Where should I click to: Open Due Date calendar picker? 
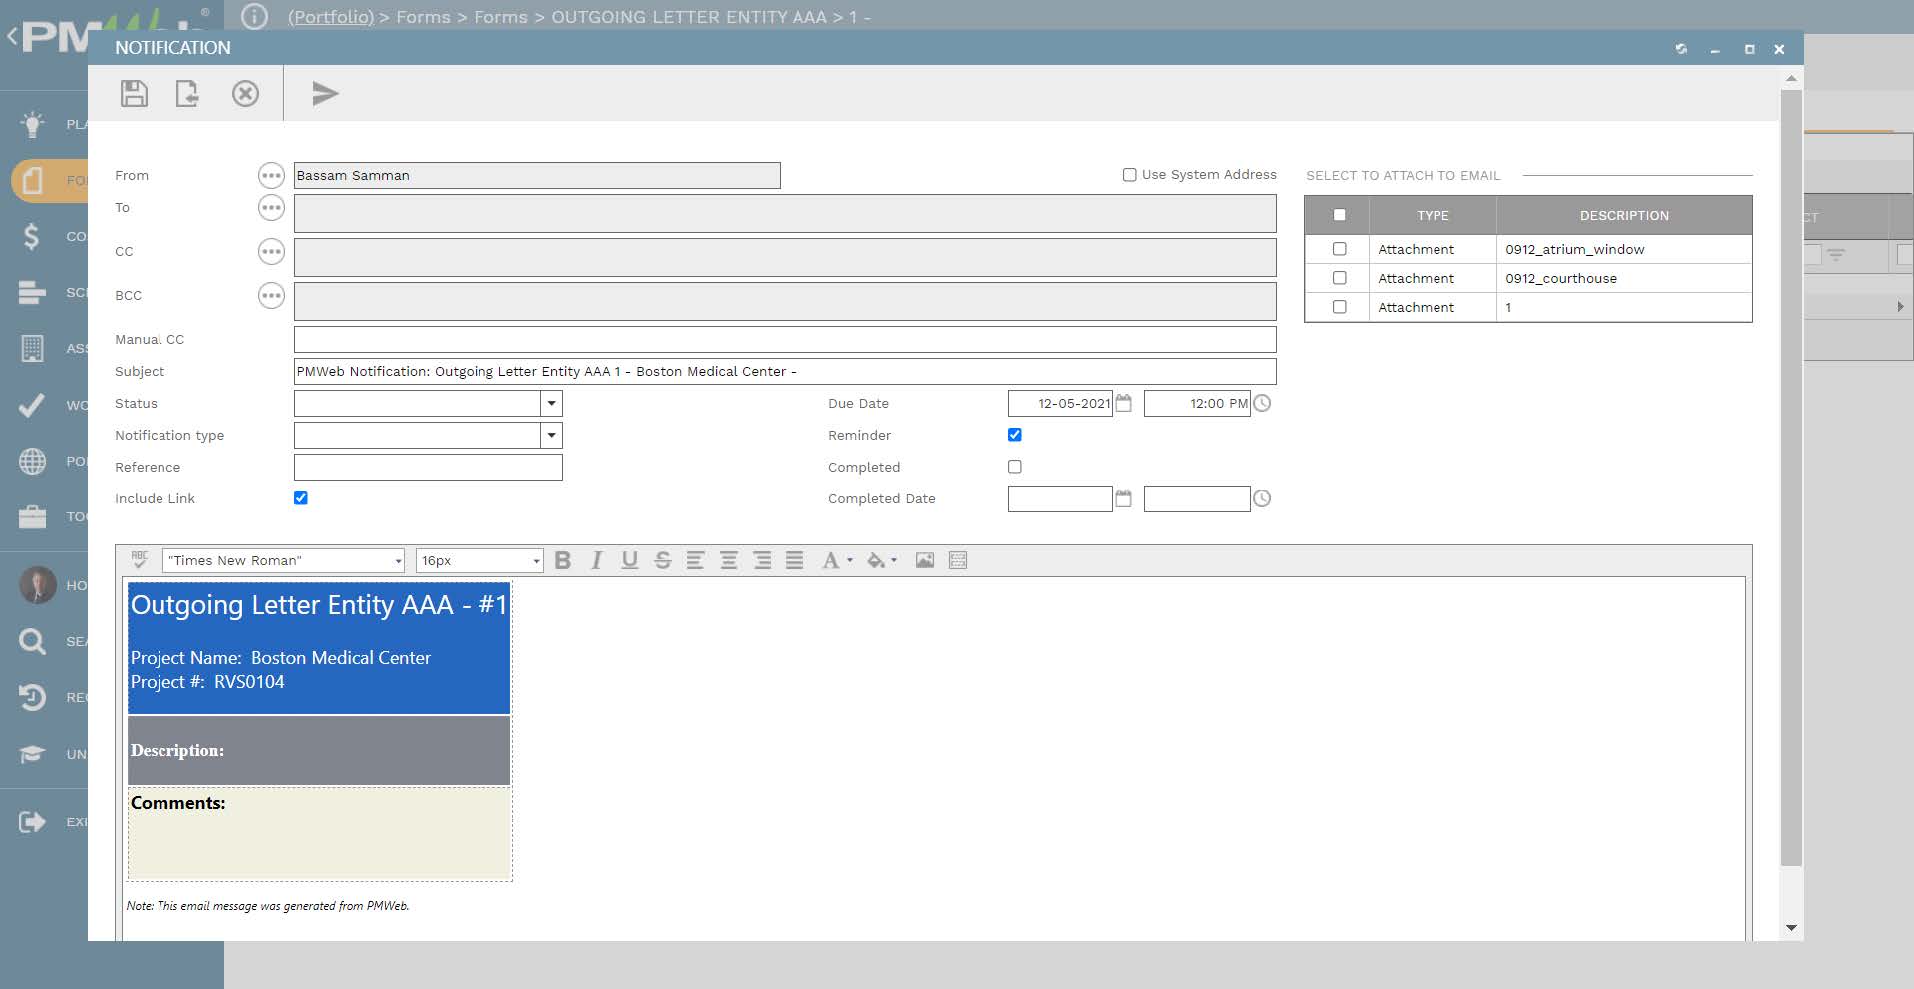click(x=1124, y=403)
